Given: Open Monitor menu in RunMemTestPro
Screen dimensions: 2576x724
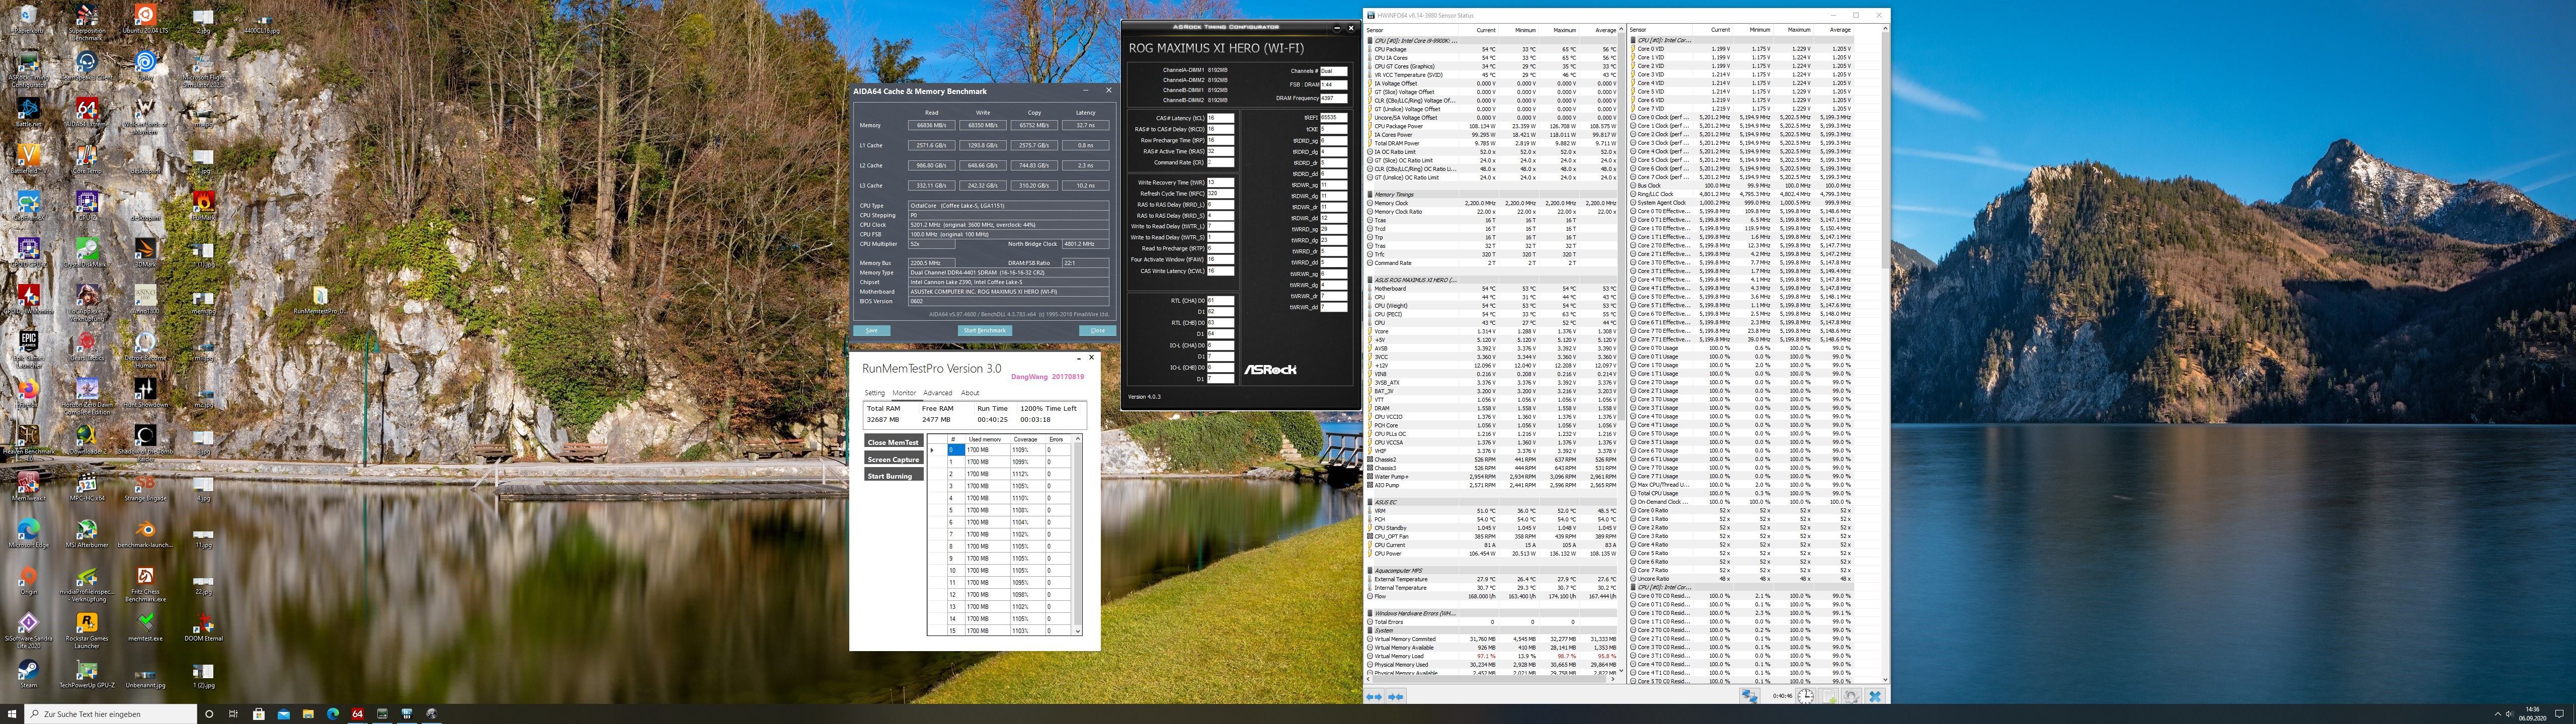Looking at the screenshot, I should pos(904,393).
